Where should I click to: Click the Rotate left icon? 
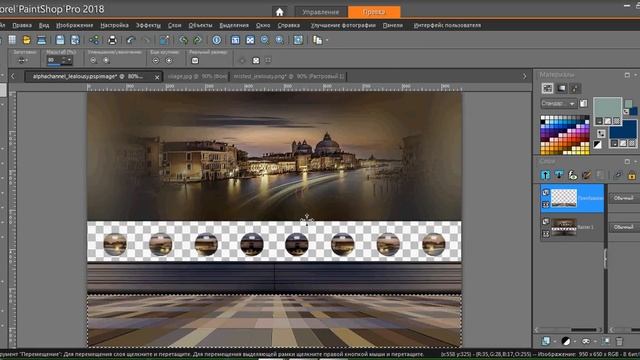click(183, 40)
